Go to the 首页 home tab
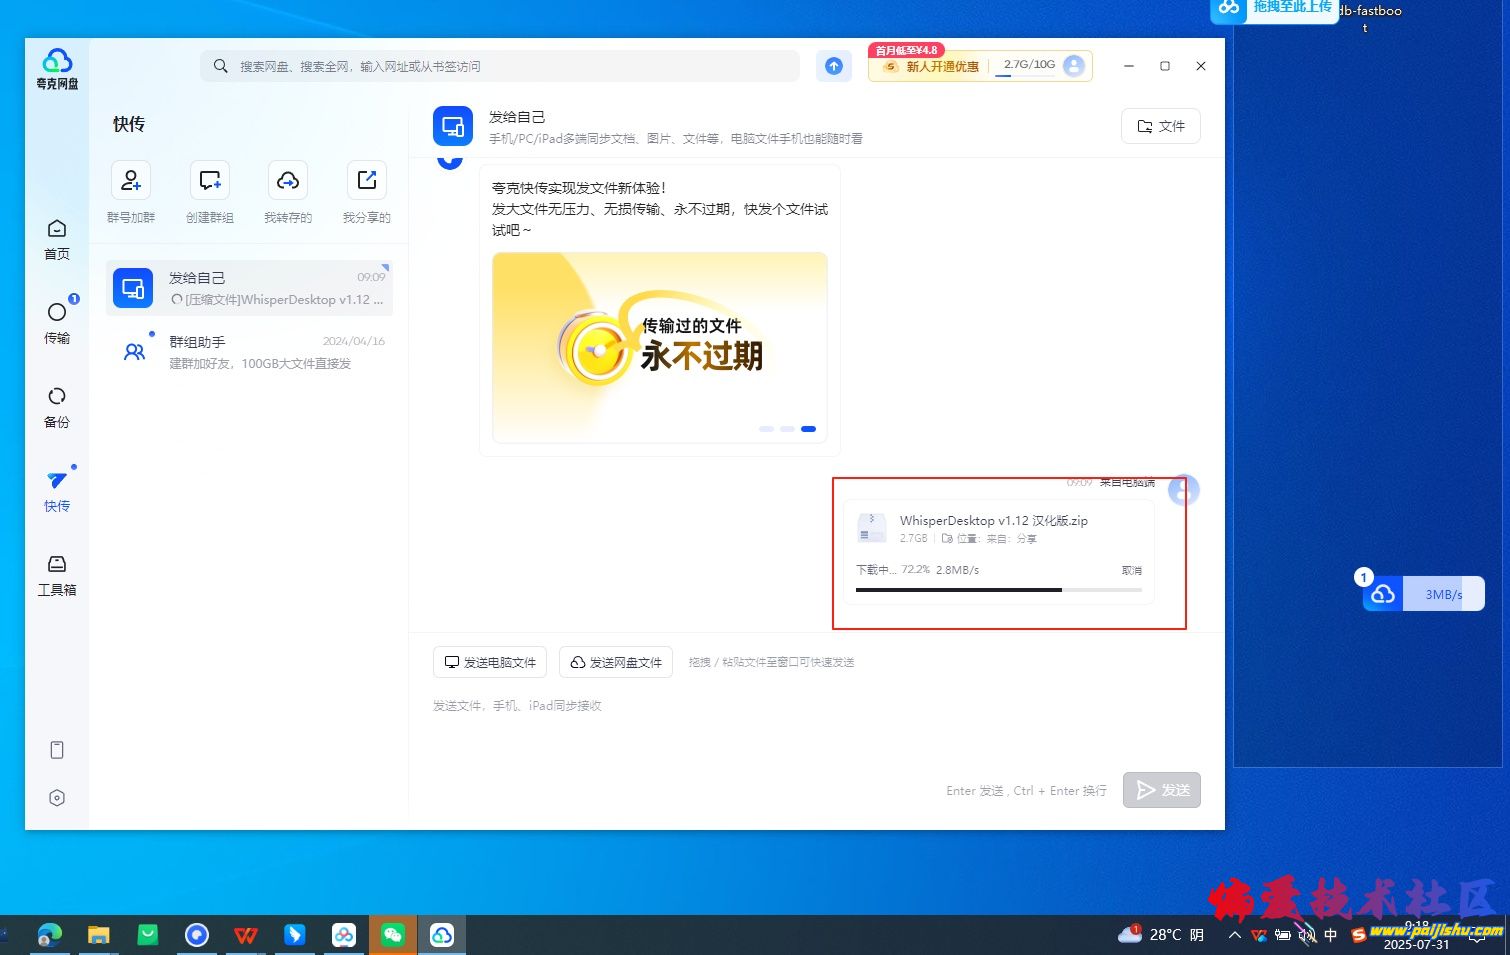 pos(57,239)
